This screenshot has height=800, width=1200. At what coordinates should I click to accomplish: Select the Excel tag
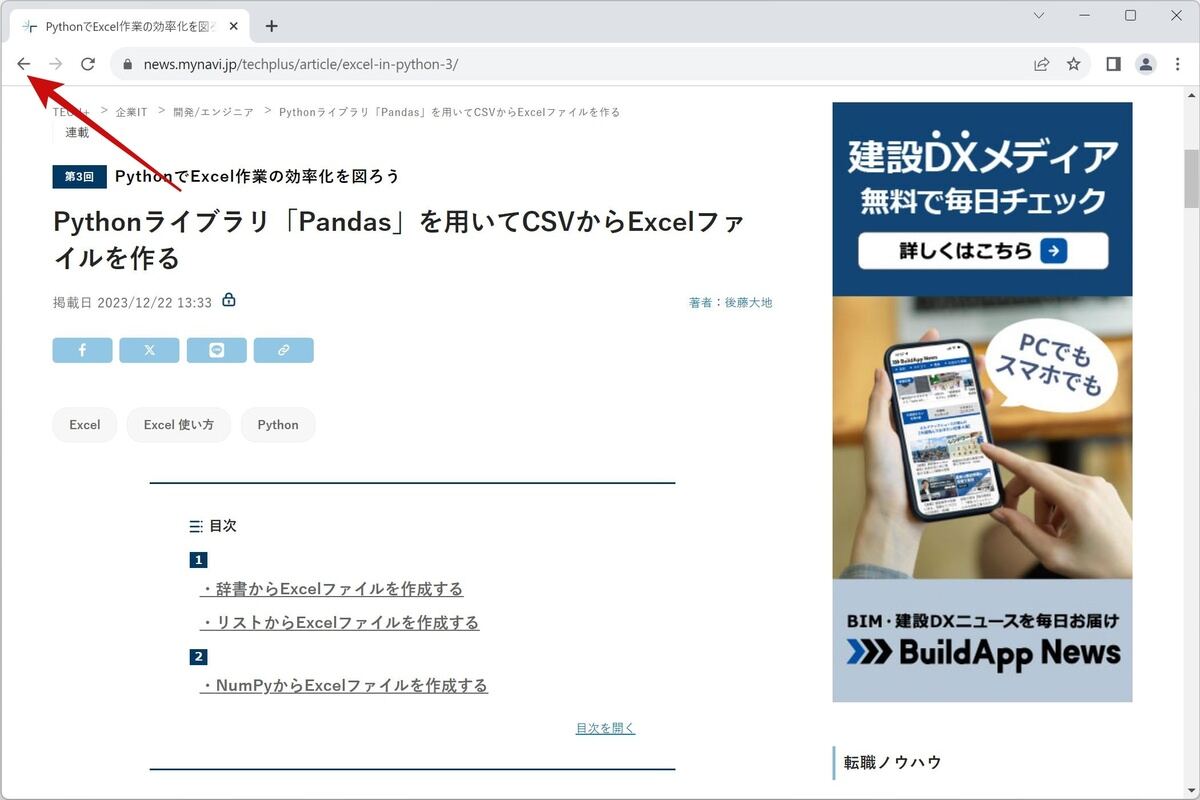pyautogui.click(x=85, y=425)
